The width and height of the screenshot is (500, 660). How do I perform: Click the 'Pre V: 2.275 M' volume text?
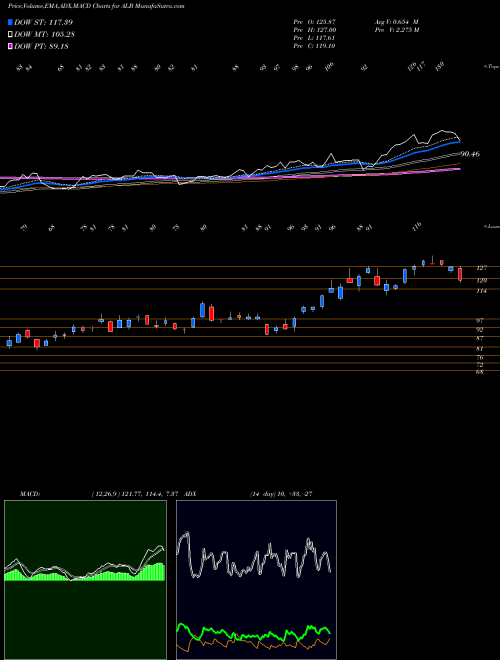pos(396,30)
